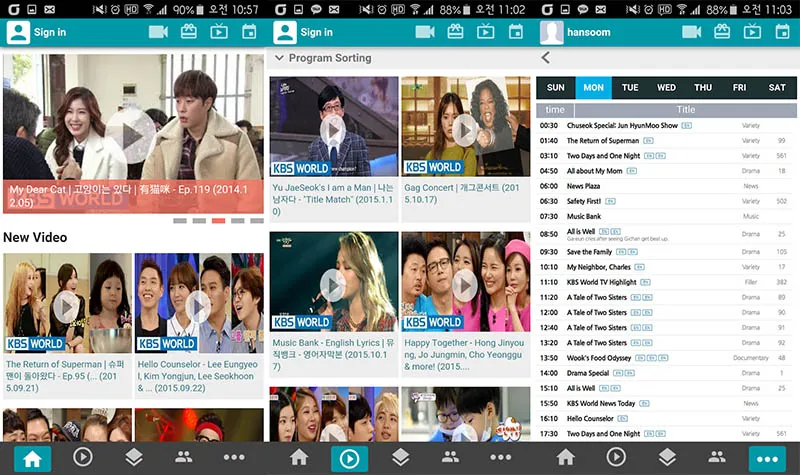Tap the video camera icon in Program Sorting screen header
The height and width of the screenshot is (475, 800).
425,32
